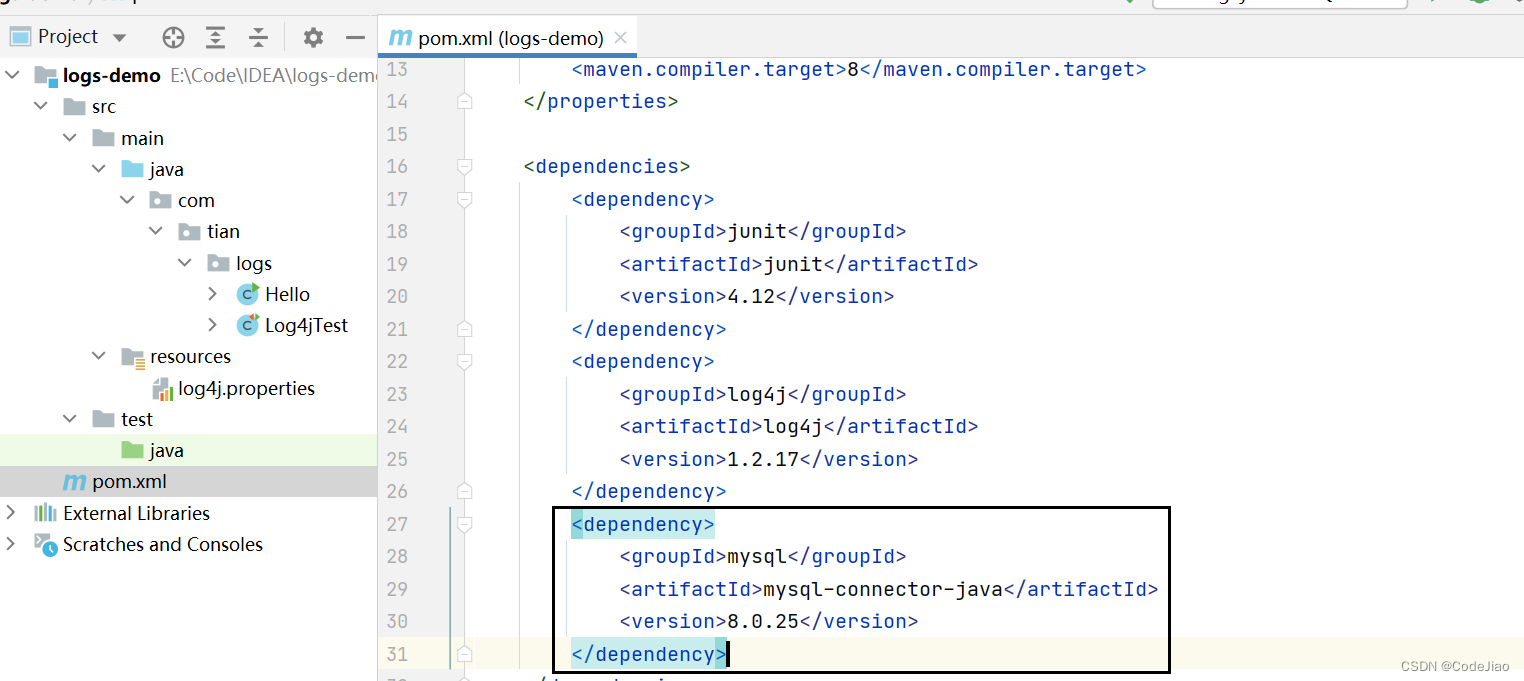Hide the Project panel with minus icon
Viewport: 1524px width, 681px height.
tap(355, 38)
